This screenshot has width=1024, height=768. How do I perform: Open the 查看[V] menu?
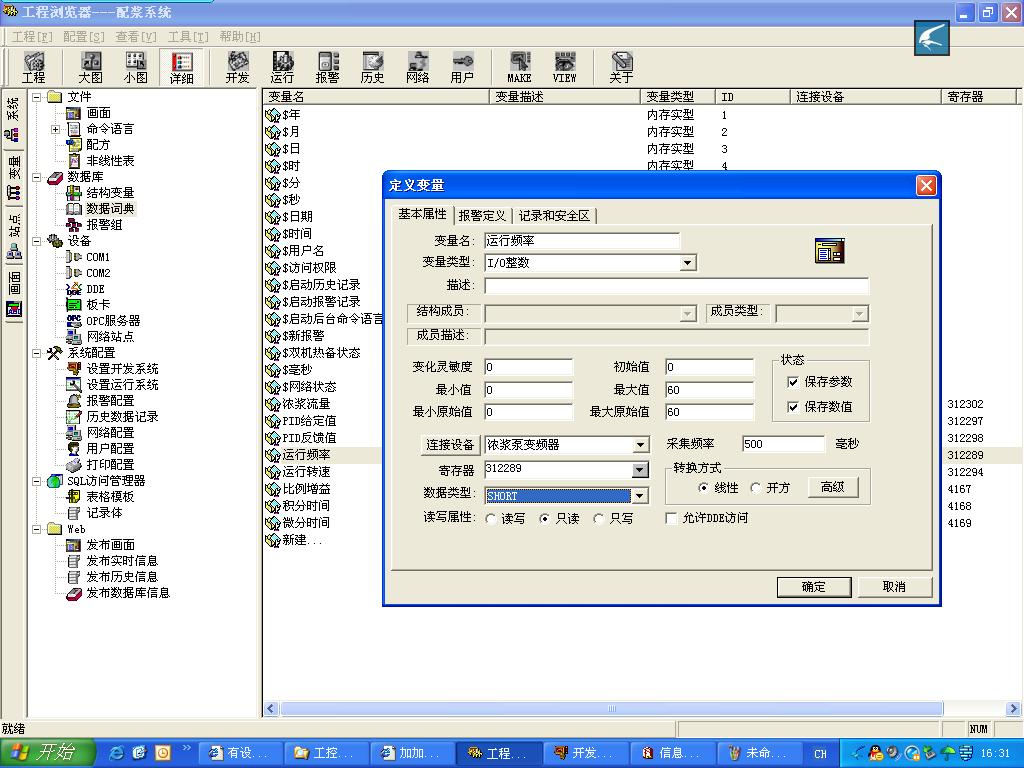click(x=136, y=37)
